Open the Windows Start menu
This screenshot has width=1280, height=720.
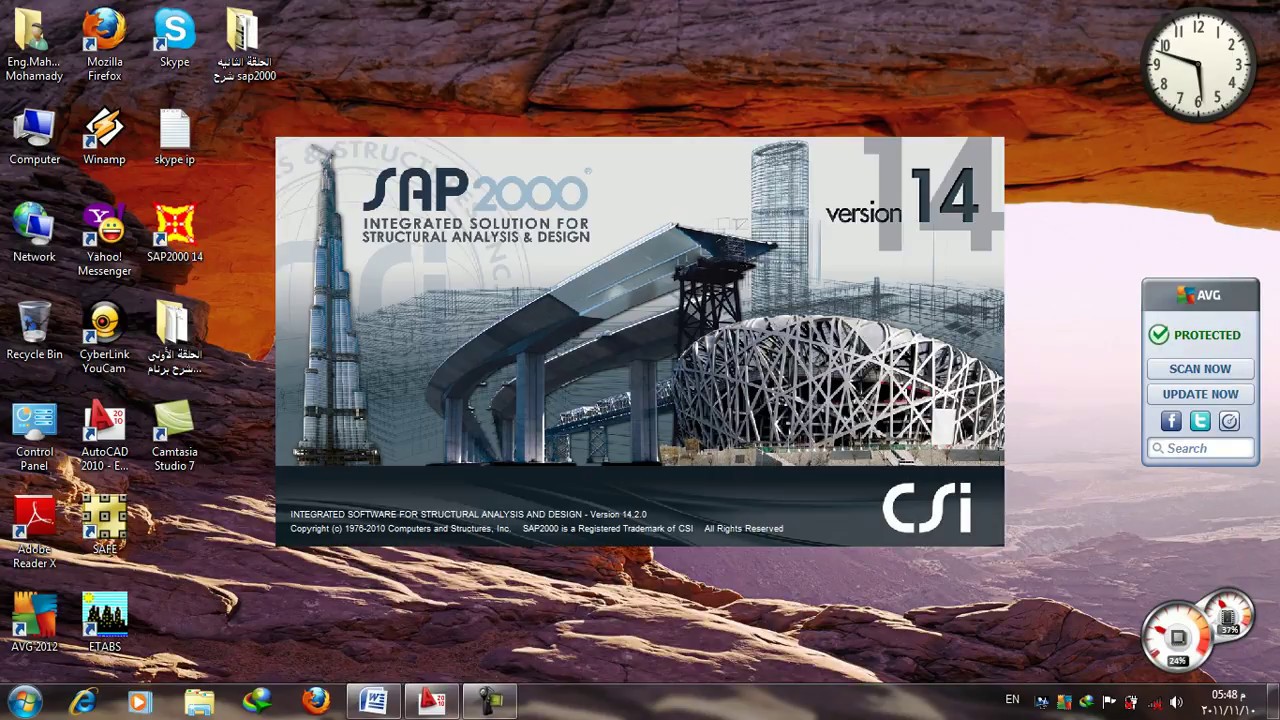click(24, 701)
